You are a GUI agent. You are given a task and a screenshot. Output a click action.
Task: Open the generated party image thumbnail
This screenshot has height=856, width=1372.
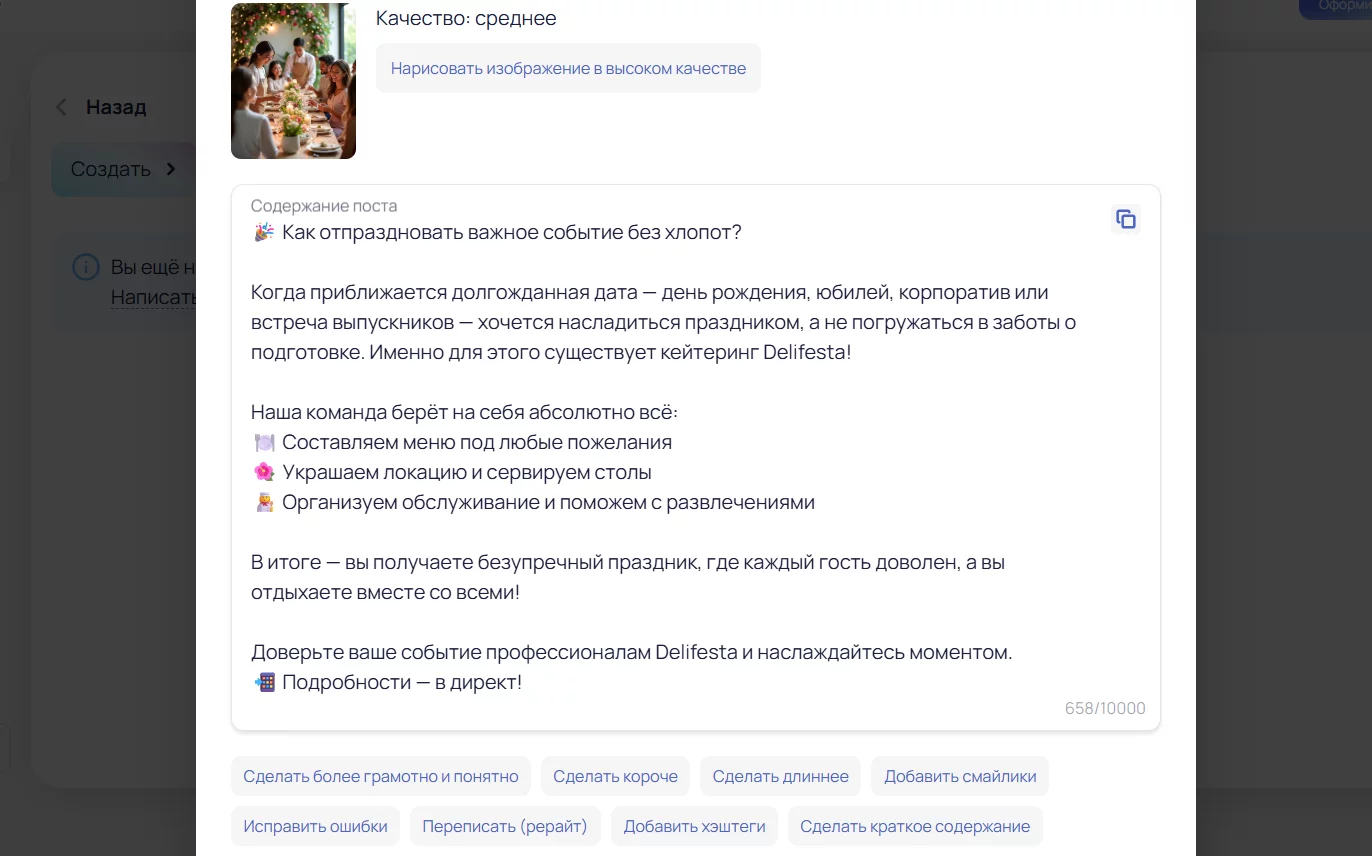pyautogui.click(x=293, y=81)
